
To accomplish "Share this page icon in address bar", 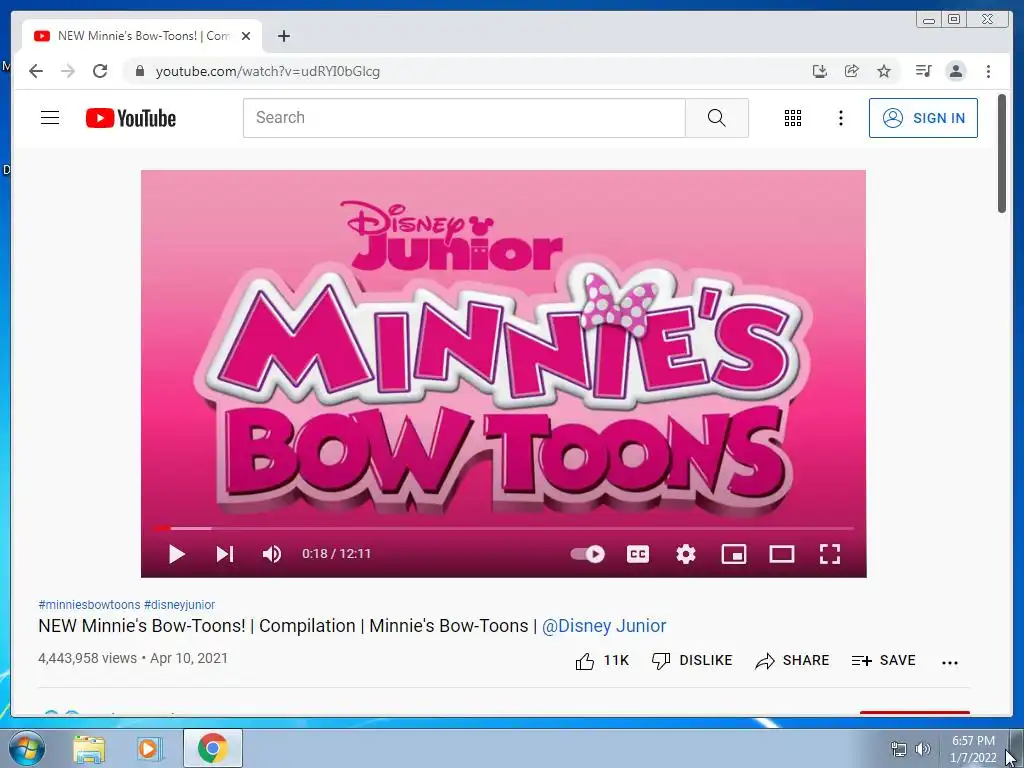I will pos(852,71).
